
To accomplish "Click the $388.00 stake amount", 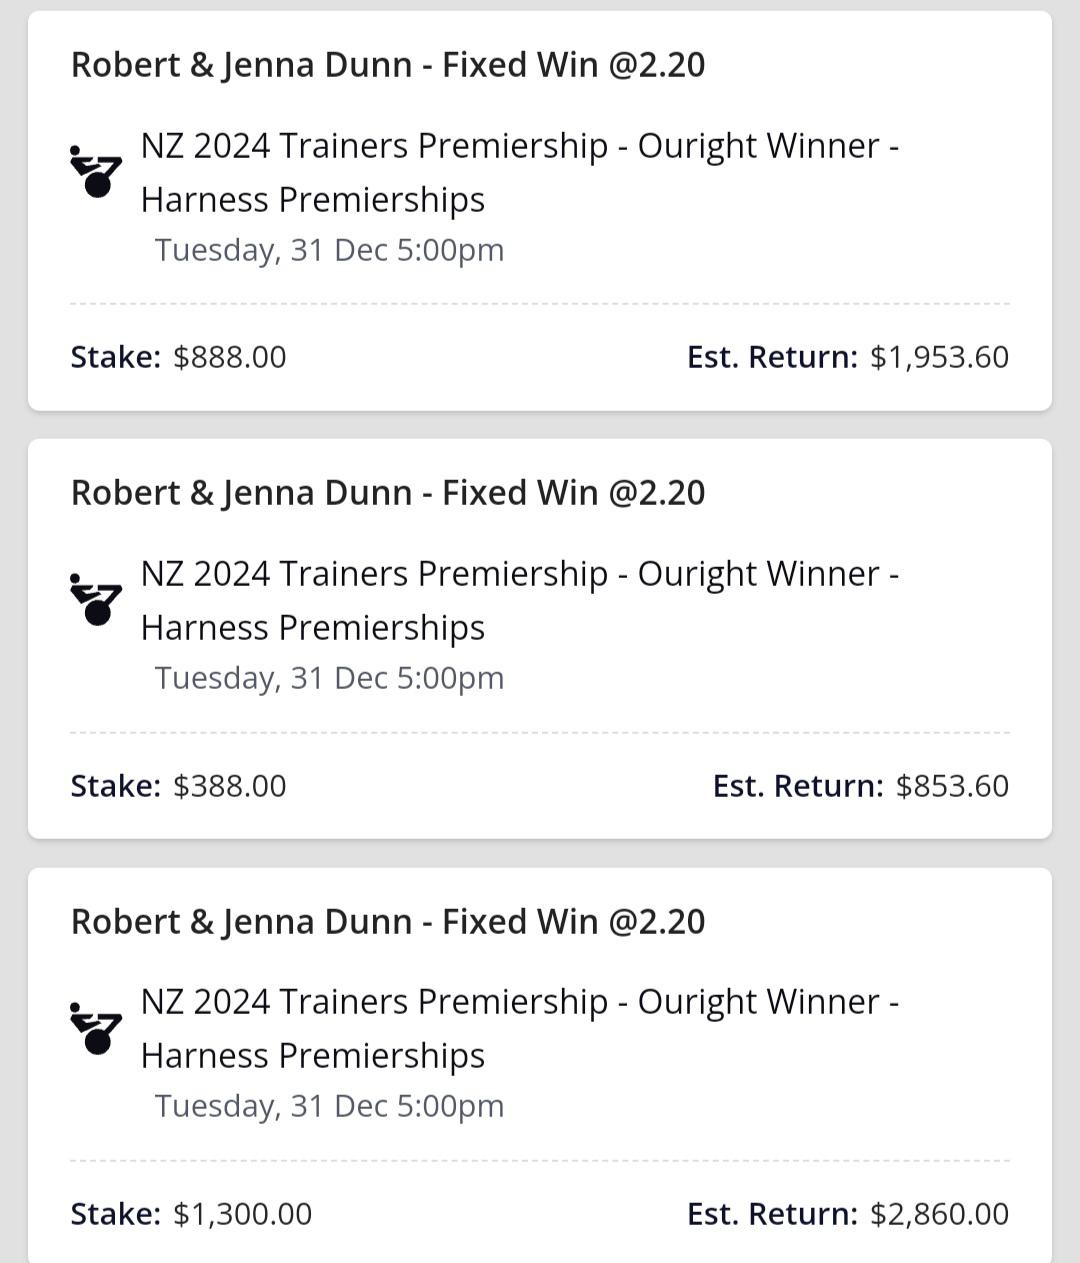I will (230, 786).
